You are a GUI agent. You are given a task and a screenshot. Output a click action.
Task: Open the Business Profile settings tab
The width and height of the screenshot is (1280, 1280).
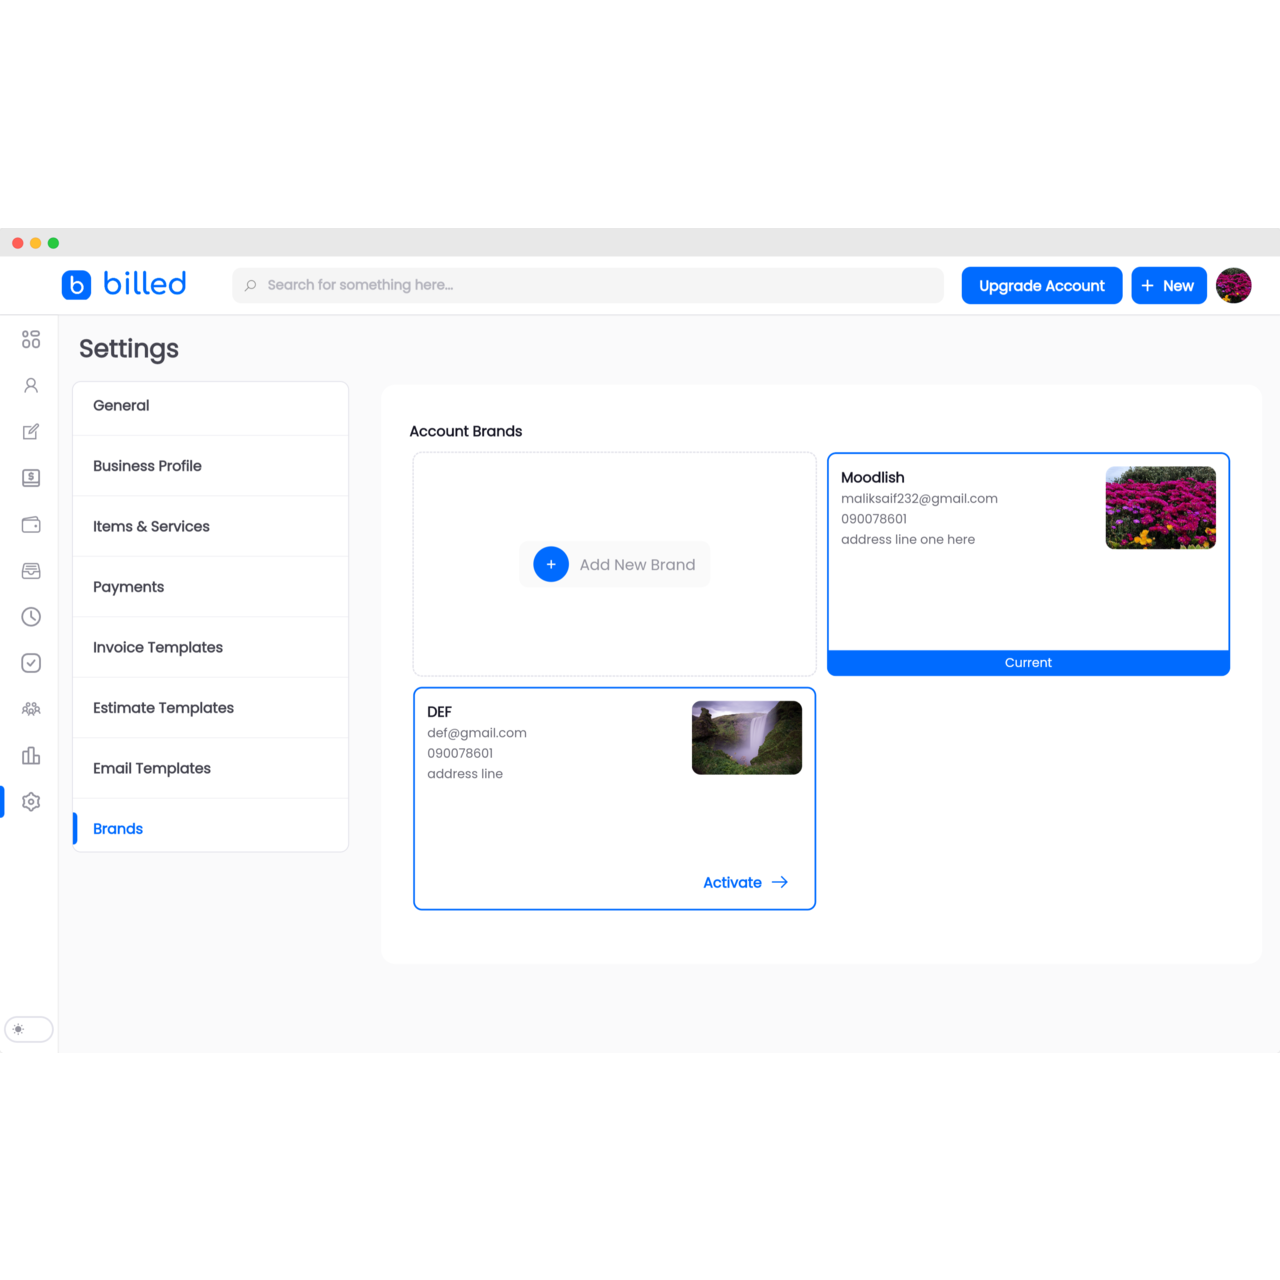[147, 466]
